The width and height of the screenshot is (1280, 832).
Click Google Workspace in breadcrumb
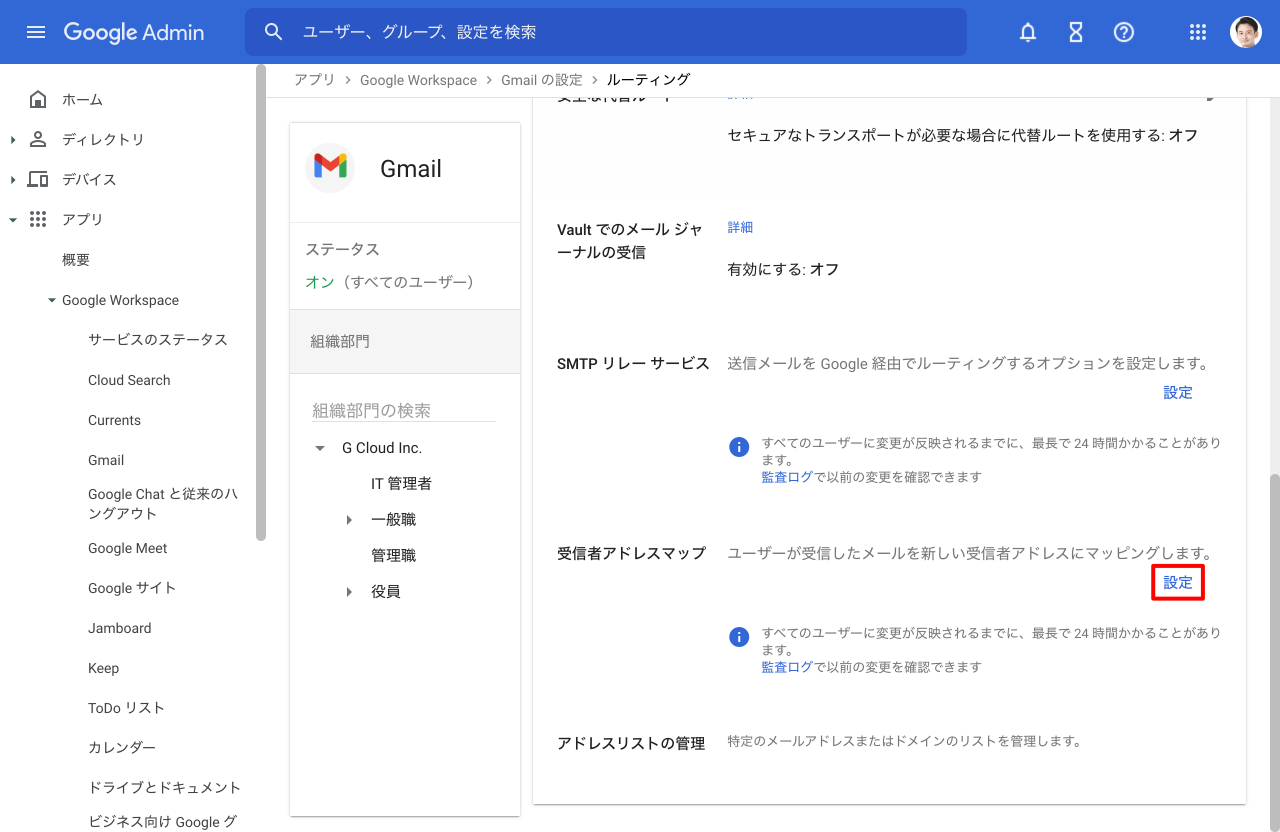[418, 80]
